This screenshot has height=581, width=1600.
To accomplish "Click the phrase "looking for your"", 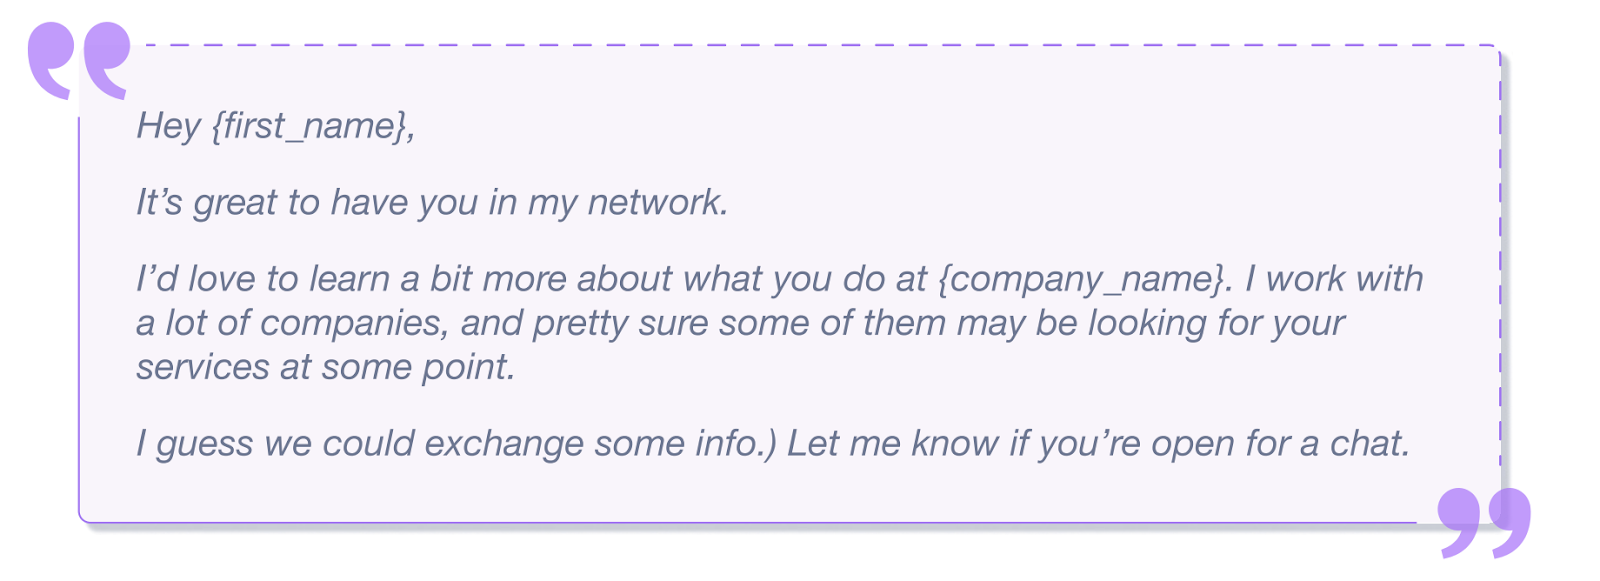I will (x=1216, y=324).
